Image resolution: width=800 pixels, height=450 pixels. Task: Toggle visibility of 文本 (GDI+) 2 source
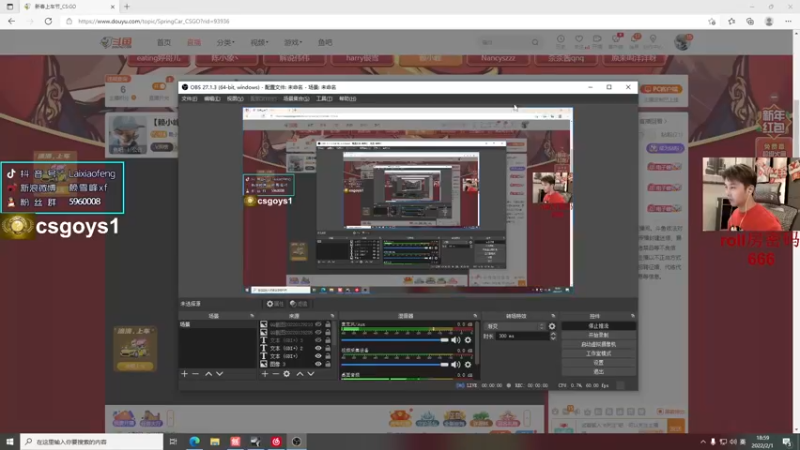(x=318, y=348)
